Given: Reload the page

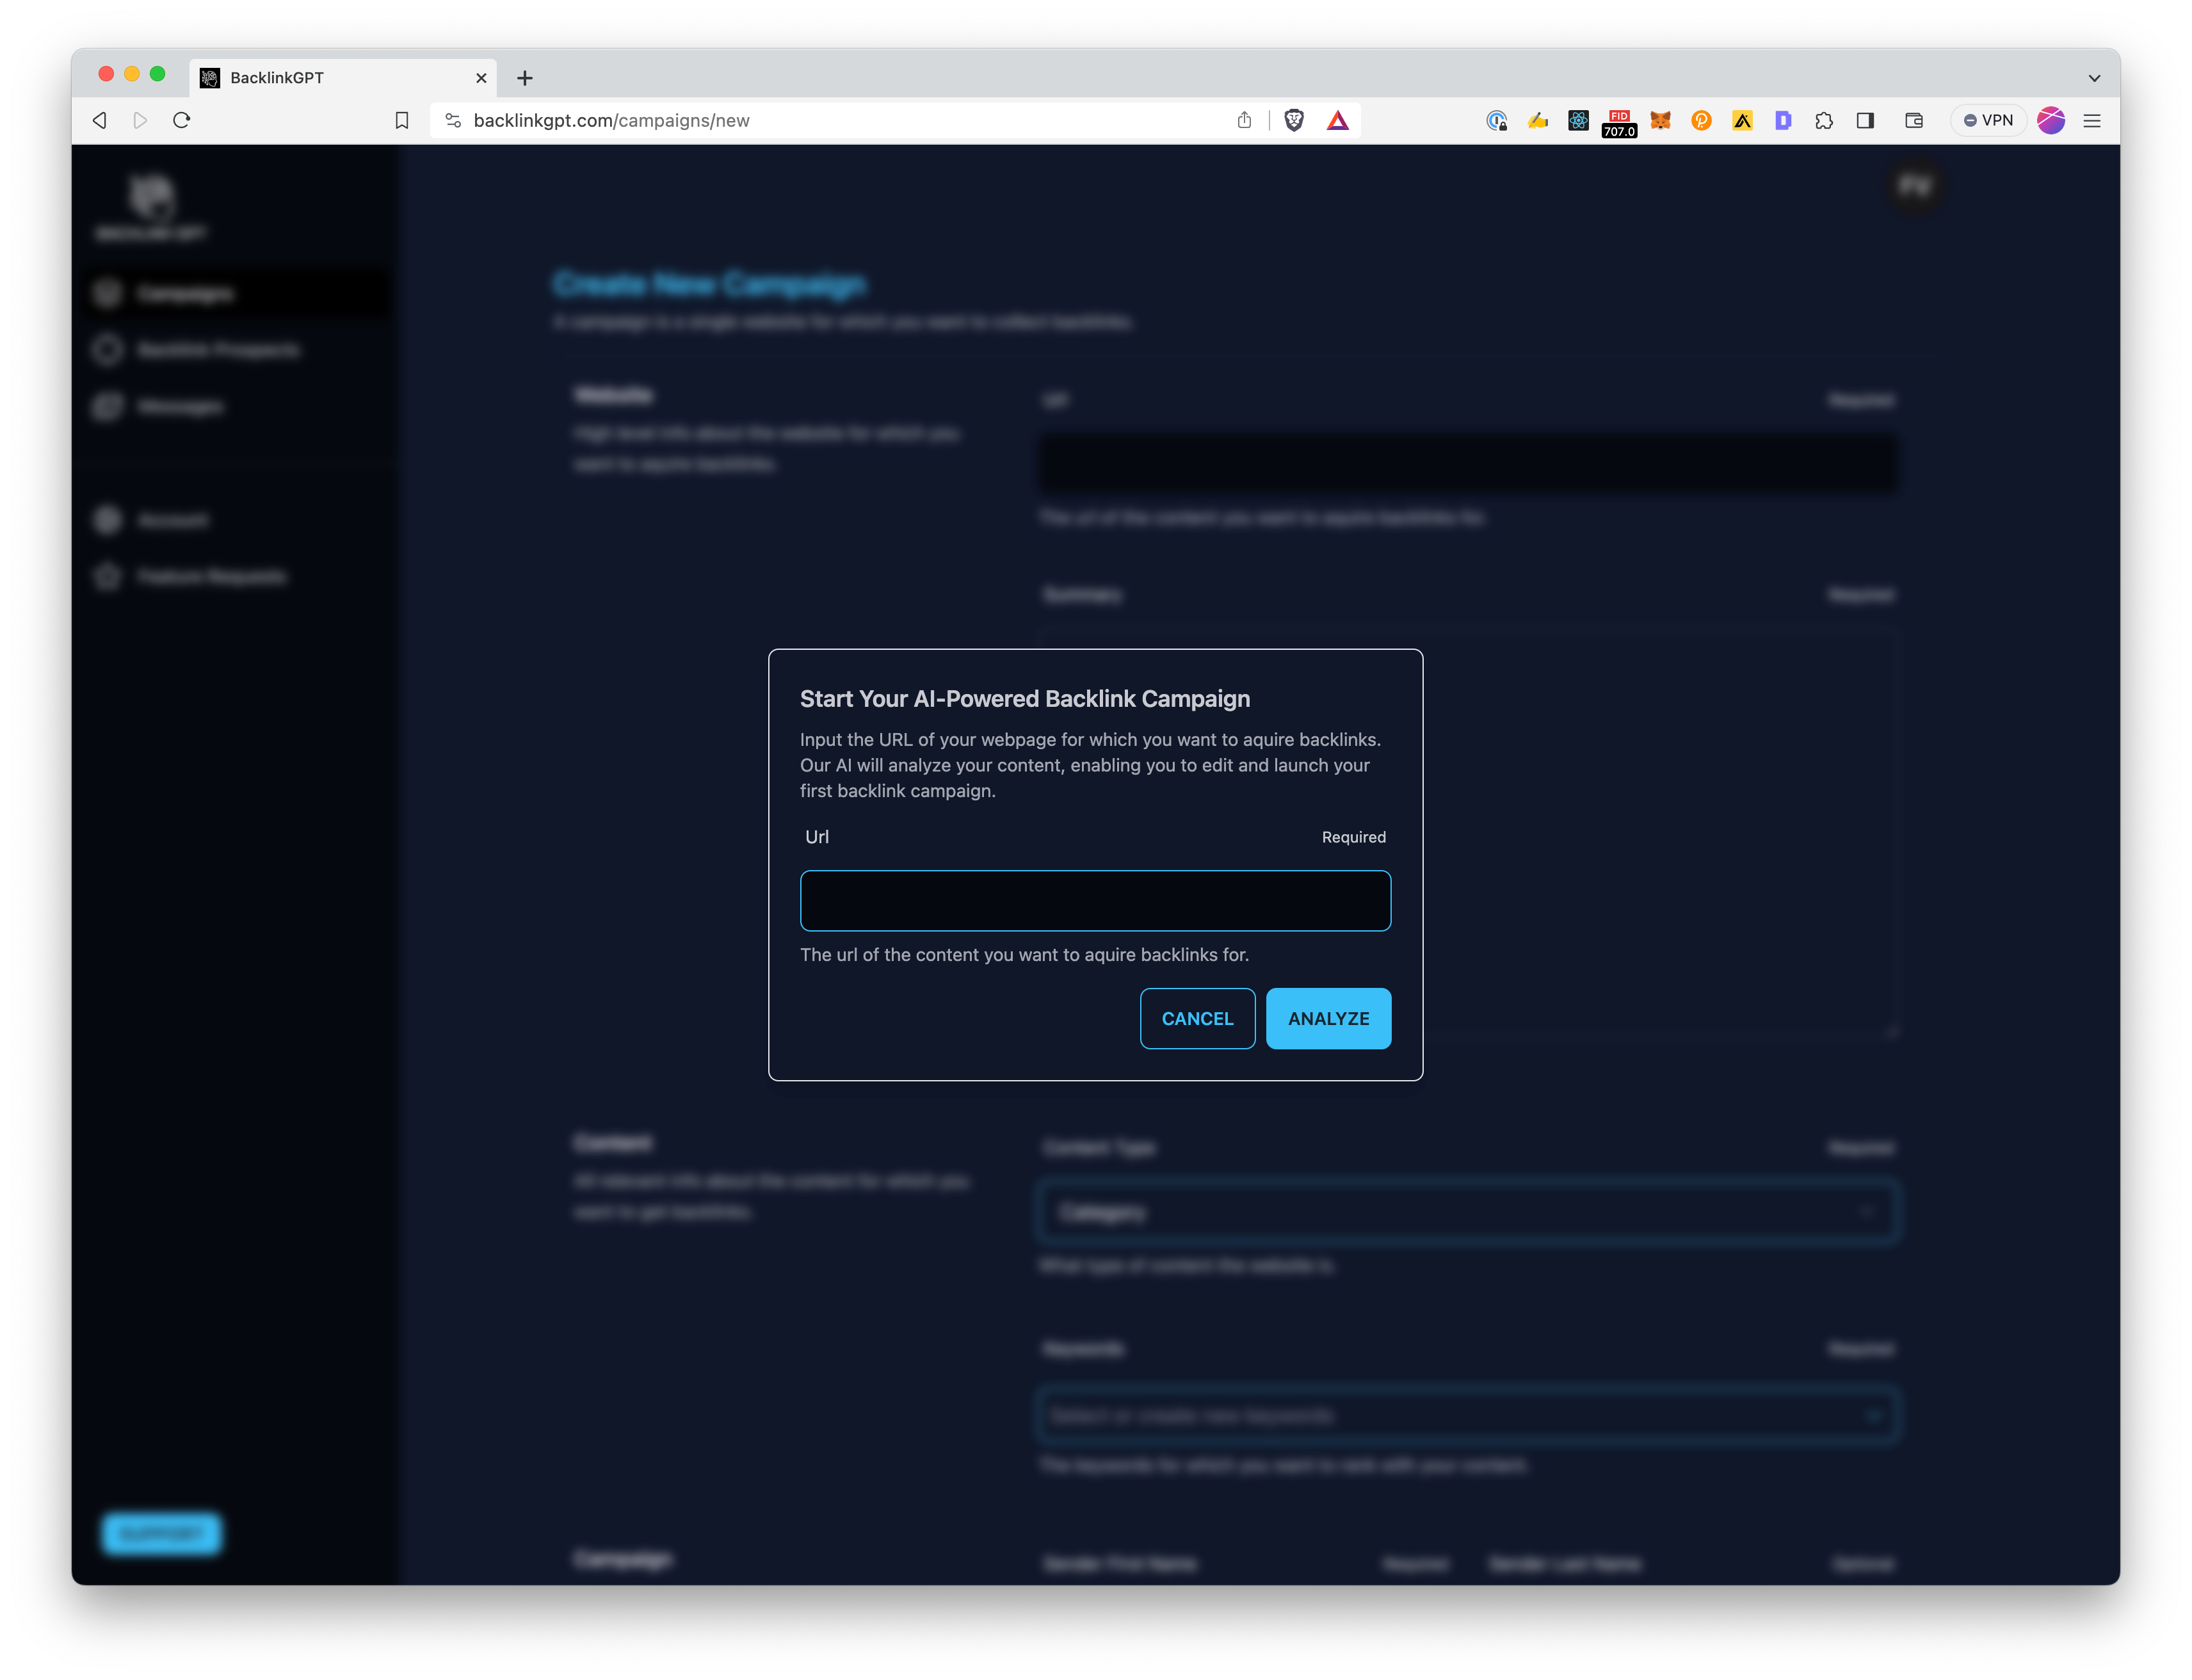Looking at the screenshot, I should (x=182, y=120).
